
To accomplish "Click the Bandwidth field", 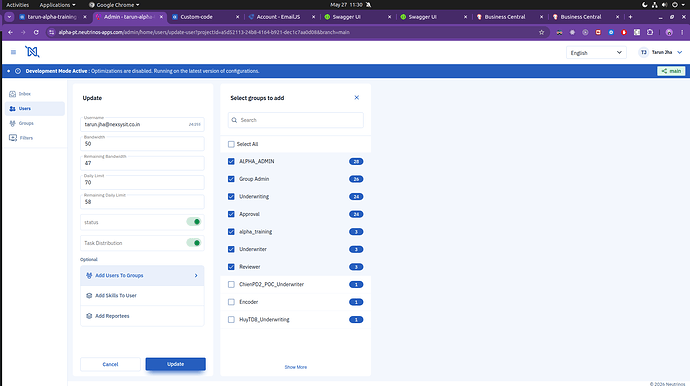I will (x=142, y=143).
